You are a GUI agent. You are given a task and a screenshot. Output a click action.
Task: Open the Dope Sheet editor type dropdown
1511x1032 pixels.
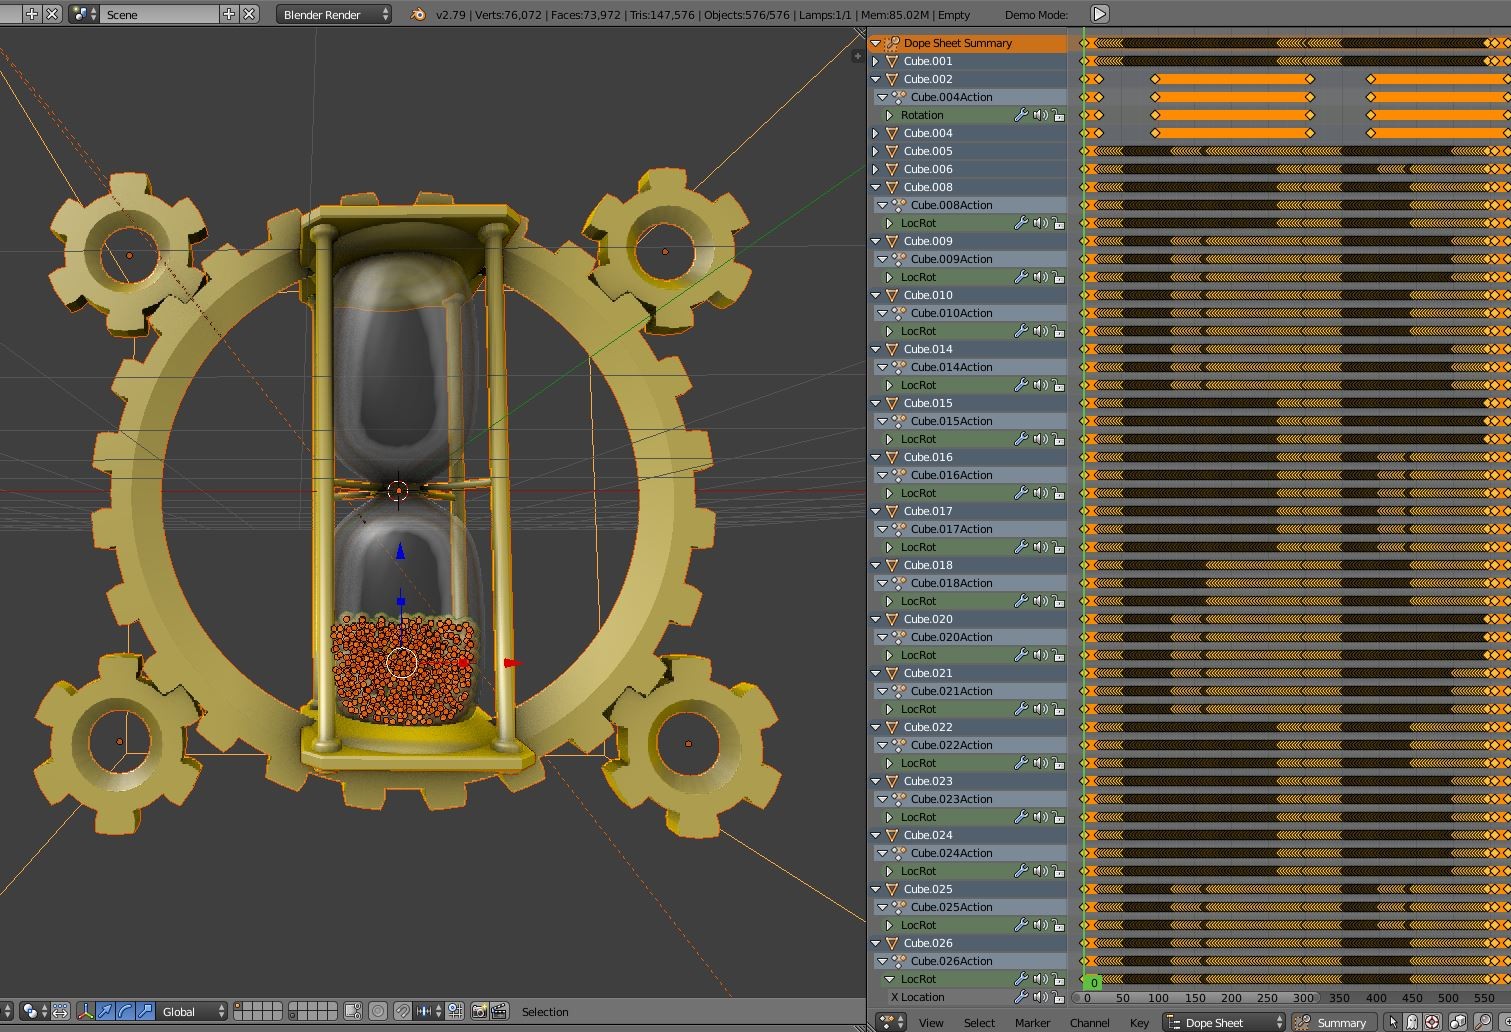pos(1222,1022)
